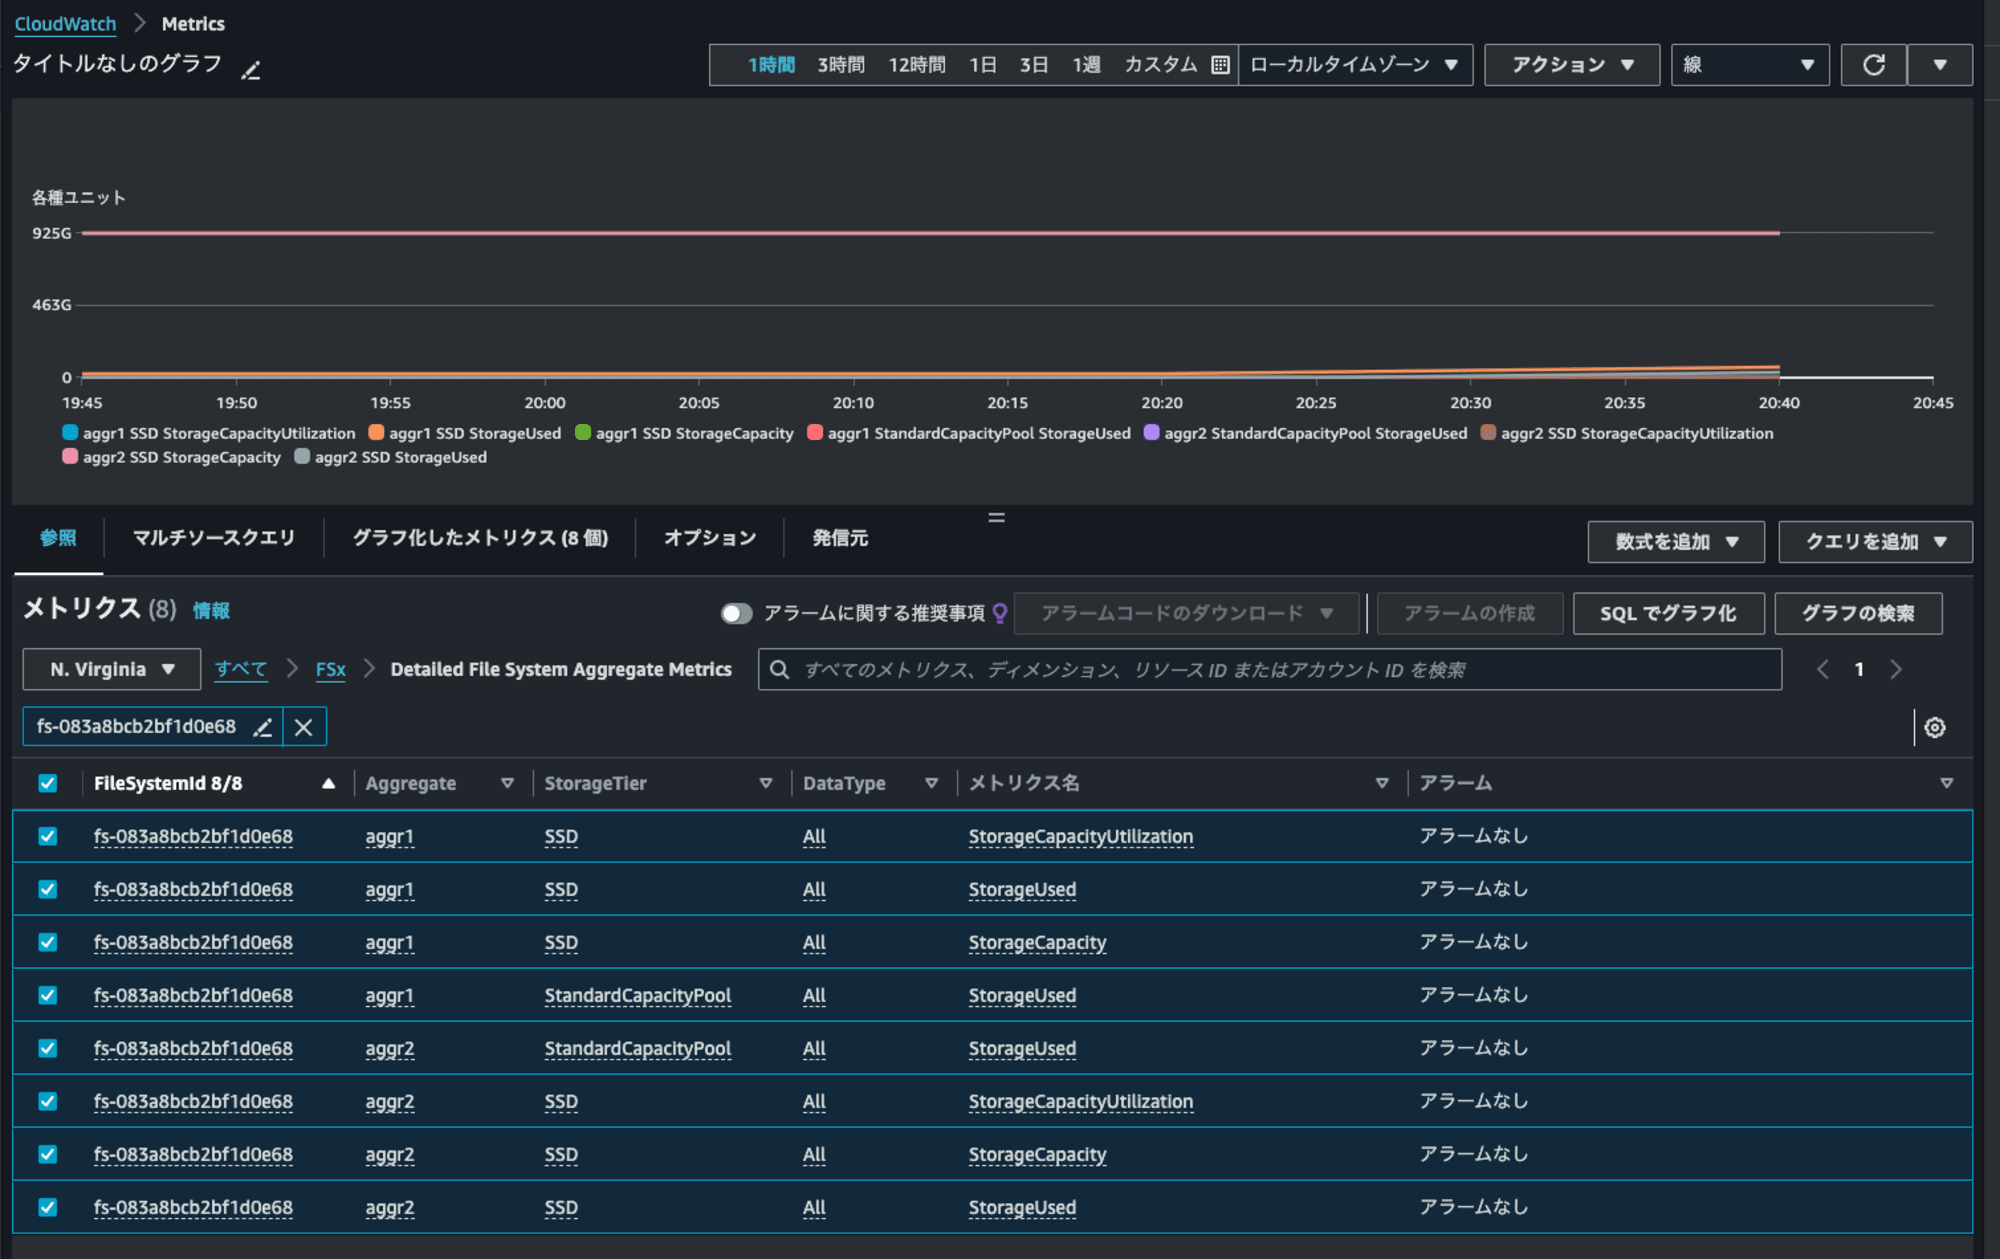
Task: Switch to 発信元 tab
Action: point(840,538)
